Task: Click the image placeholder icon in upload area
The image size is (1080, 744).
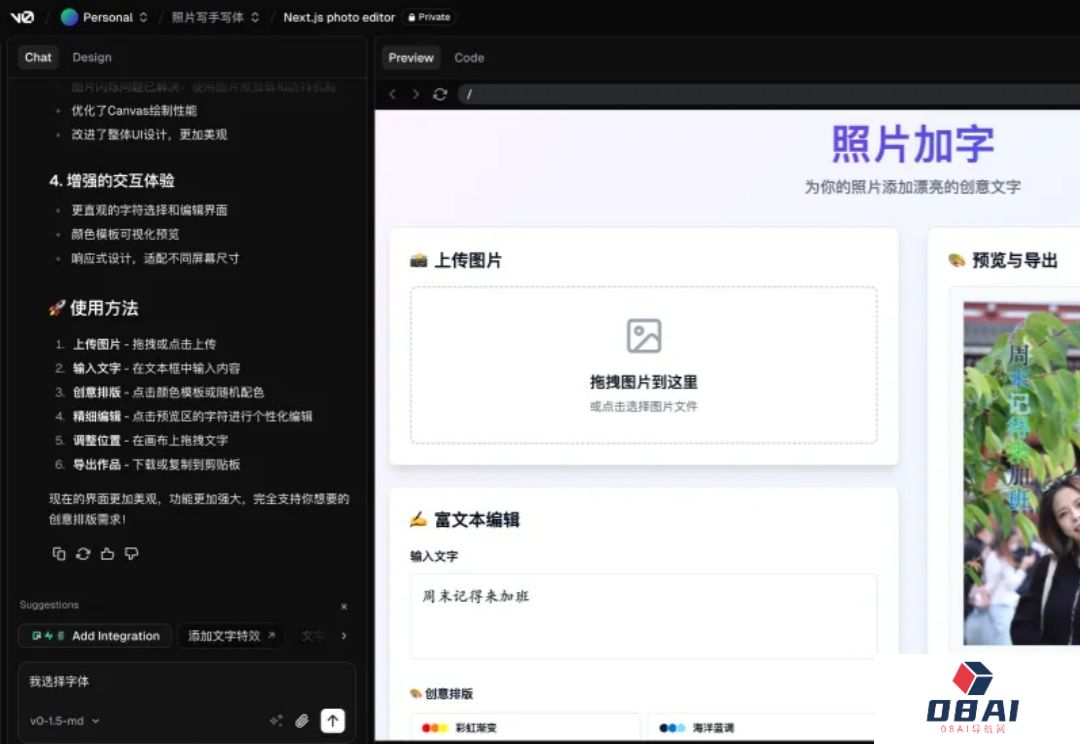Action: [x=644, y=336]
